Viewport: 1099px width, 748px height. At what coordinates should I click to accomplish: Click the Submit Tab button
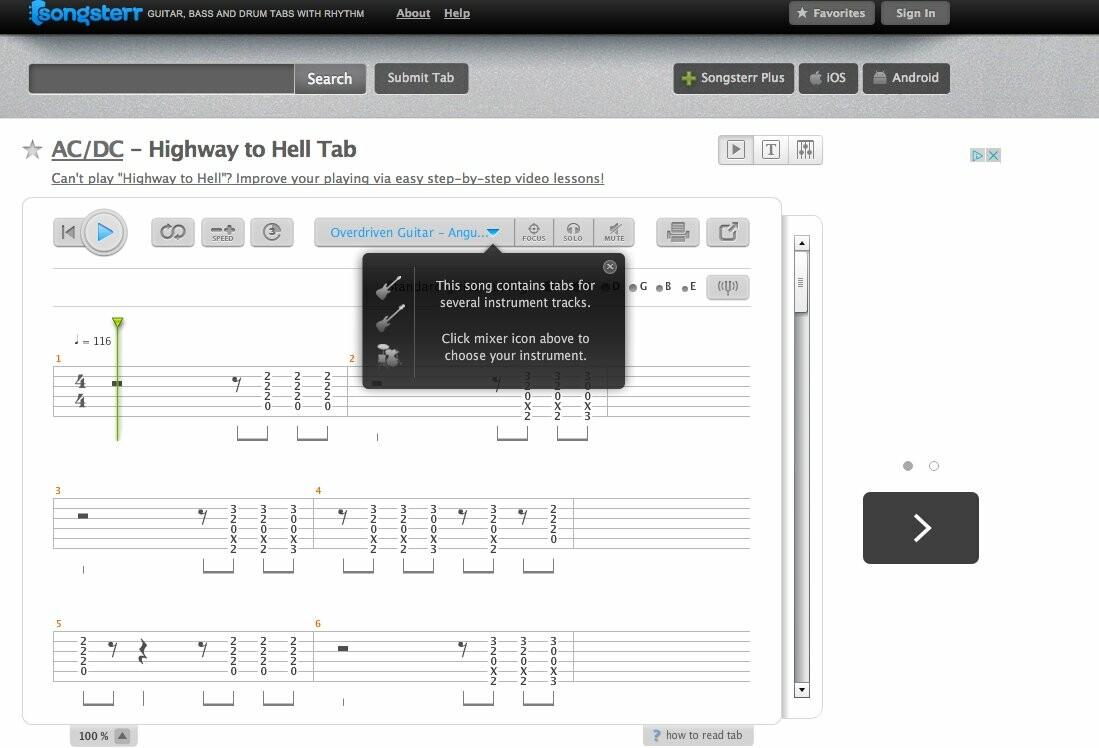click(x=421, y=78)
